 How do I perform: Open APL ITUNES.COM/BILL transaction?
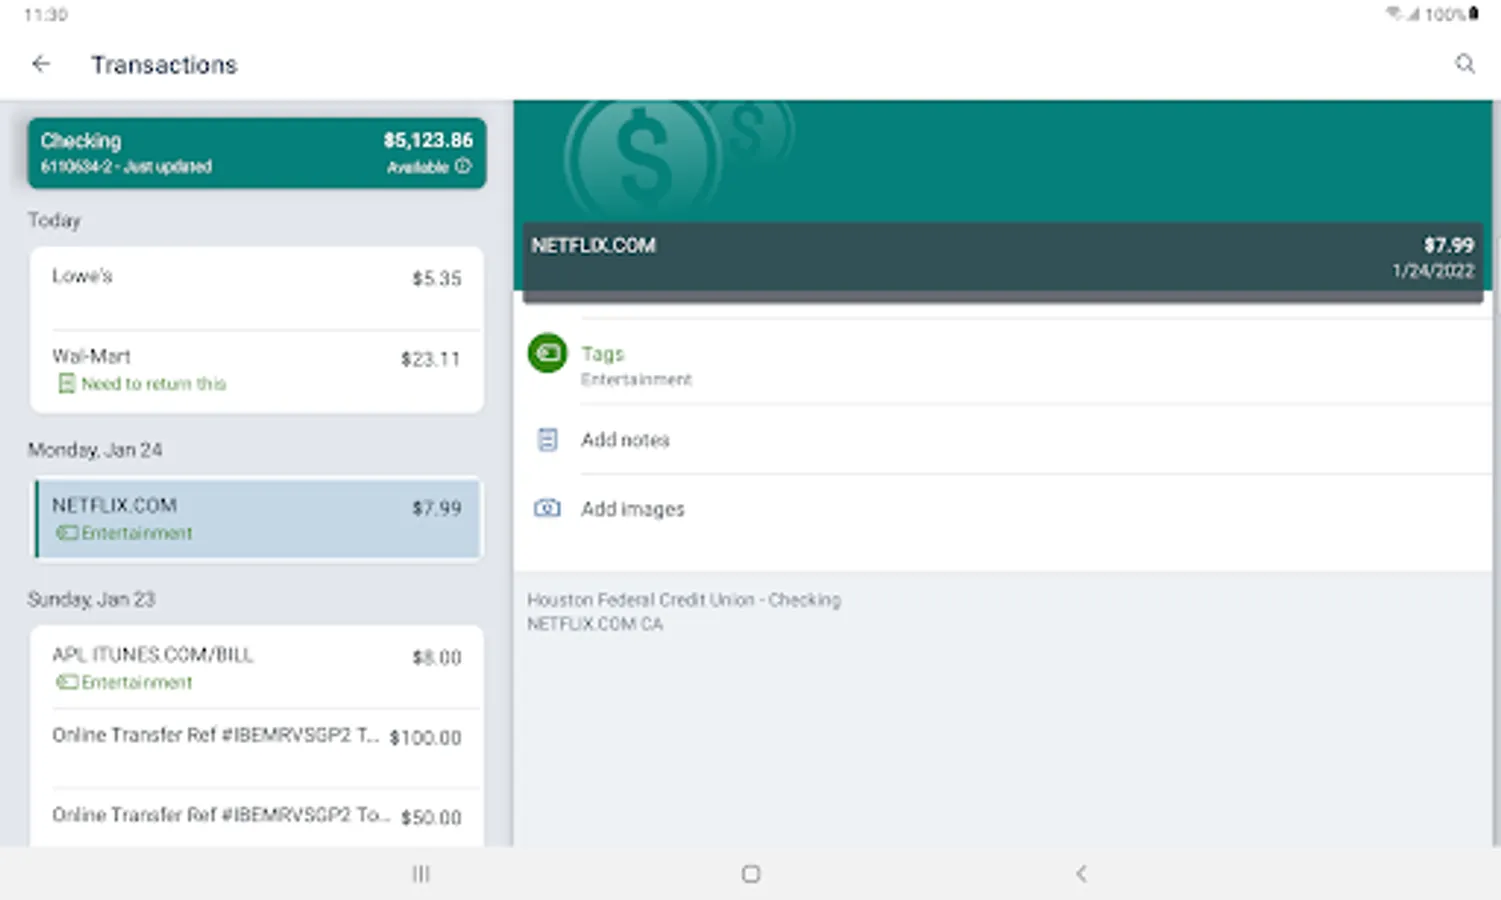[257, 667]
